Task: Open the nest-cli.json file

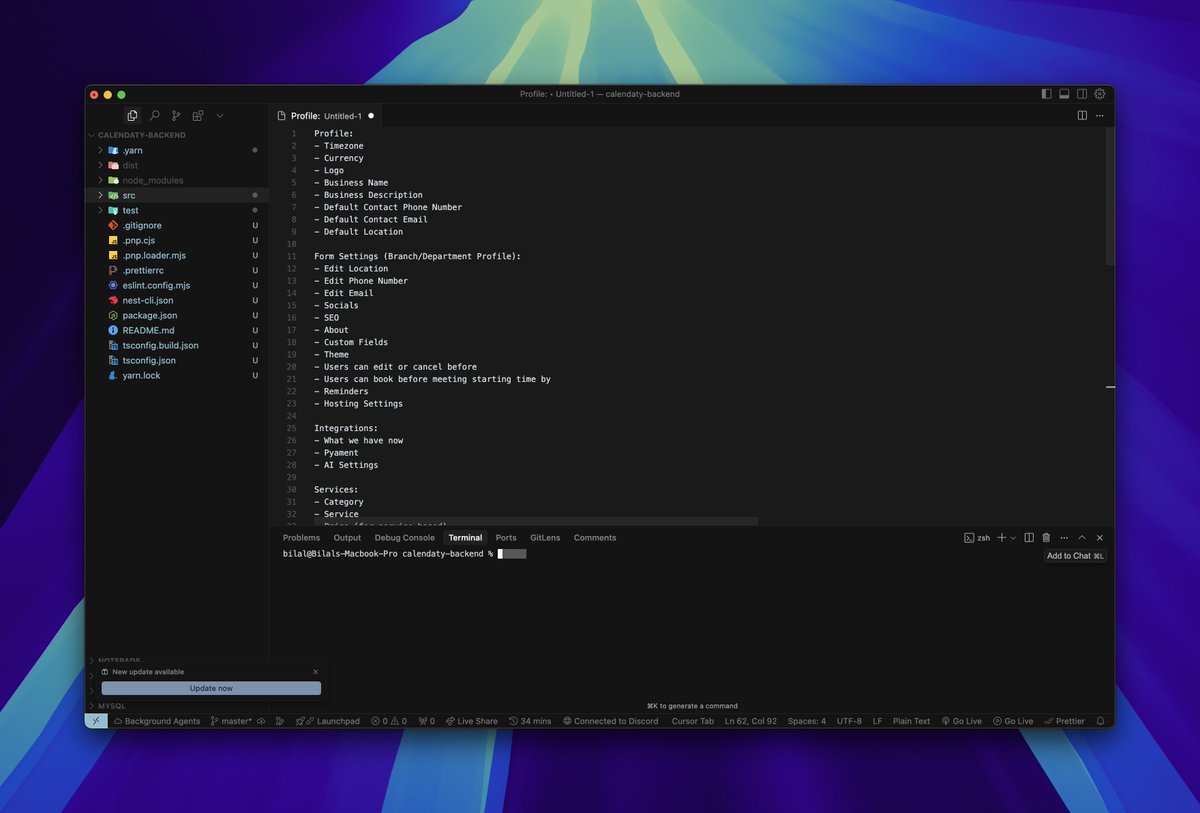Action: (148, 300)
